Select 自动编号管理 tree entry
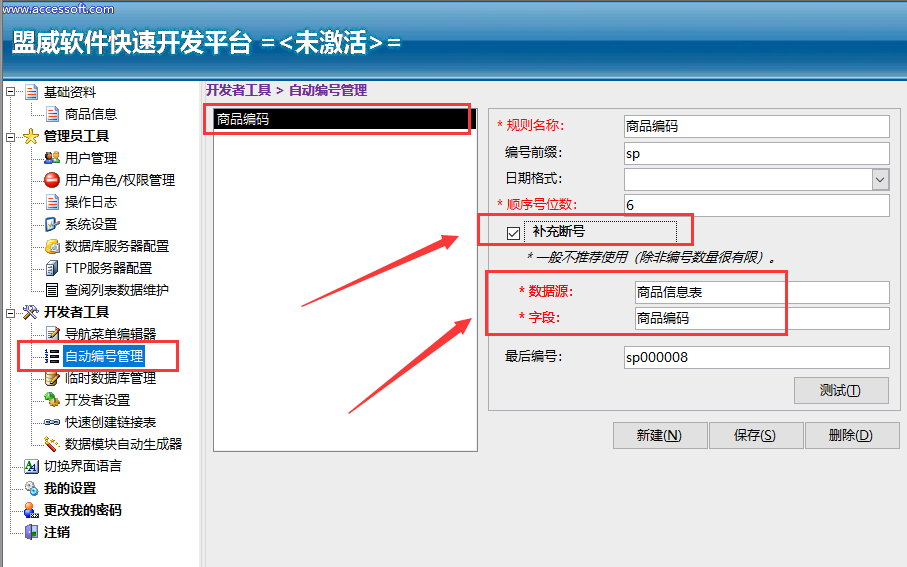The height and width of the screenshot is (567, 907). coord(104,356)
